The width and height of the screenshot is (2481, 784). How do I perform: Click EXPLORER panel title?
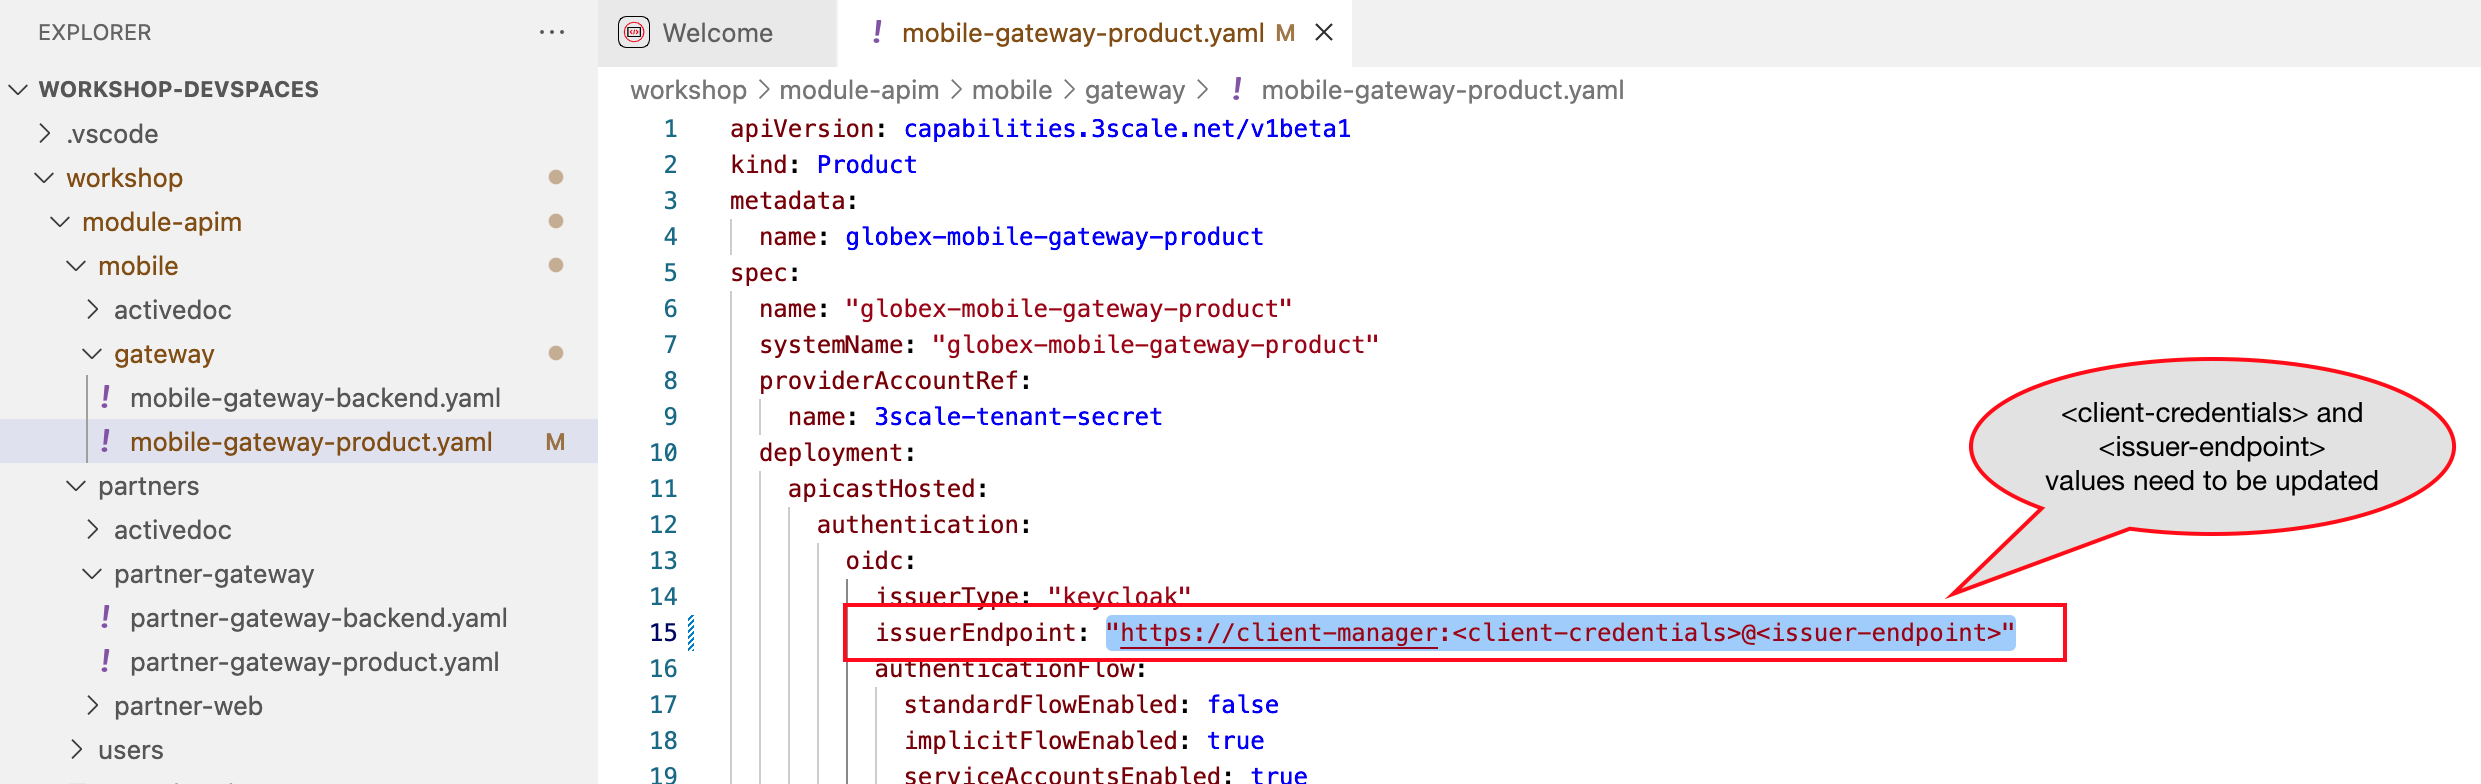point(95,32)
